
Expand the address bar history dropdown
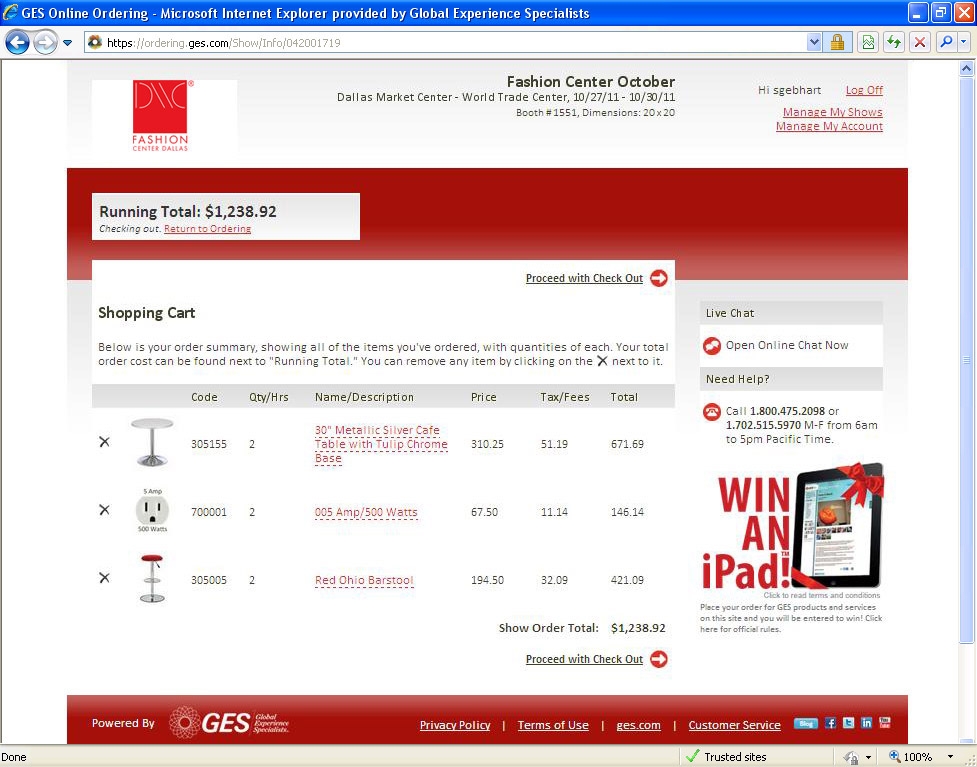click(814, 42)
